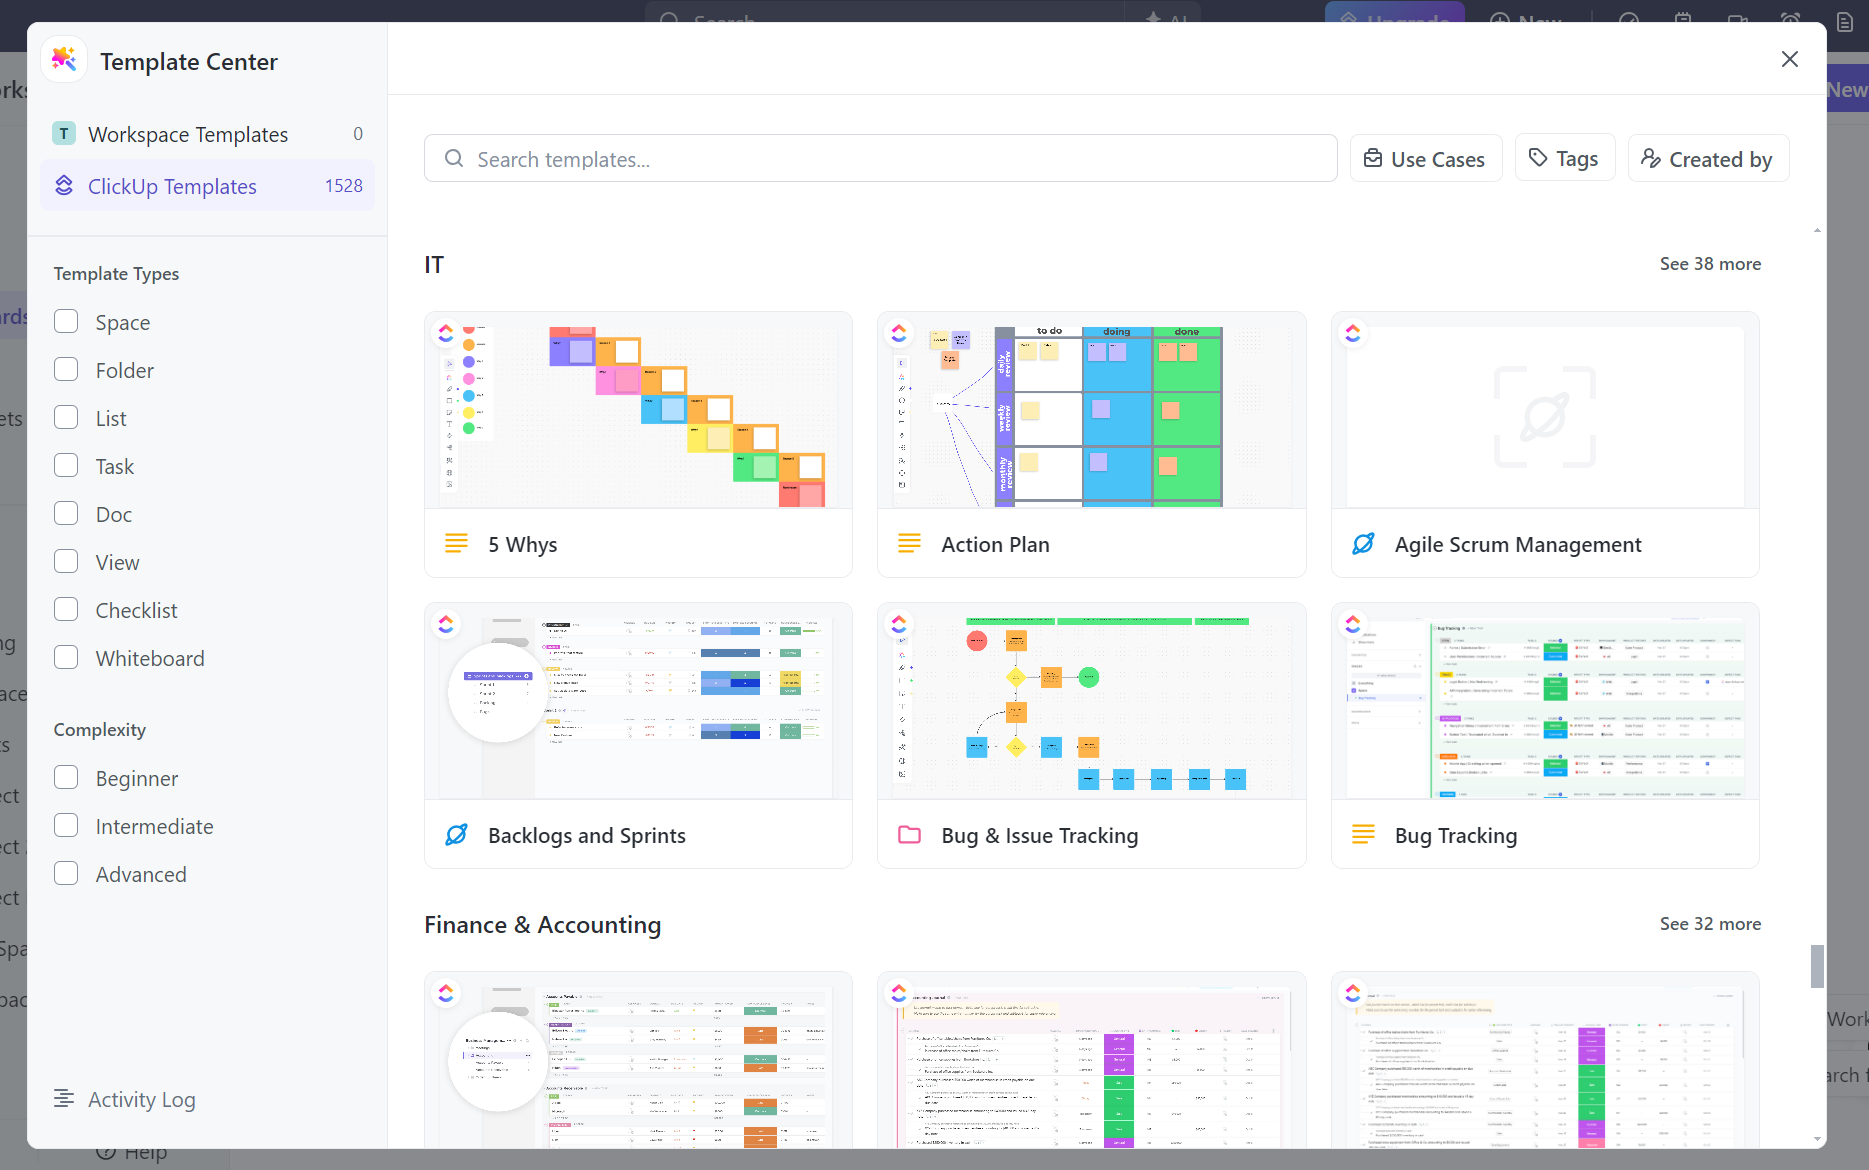Show 38 more IT templates
Viewport: 1869px width, 1170px height.
[x=1710, y=264]
